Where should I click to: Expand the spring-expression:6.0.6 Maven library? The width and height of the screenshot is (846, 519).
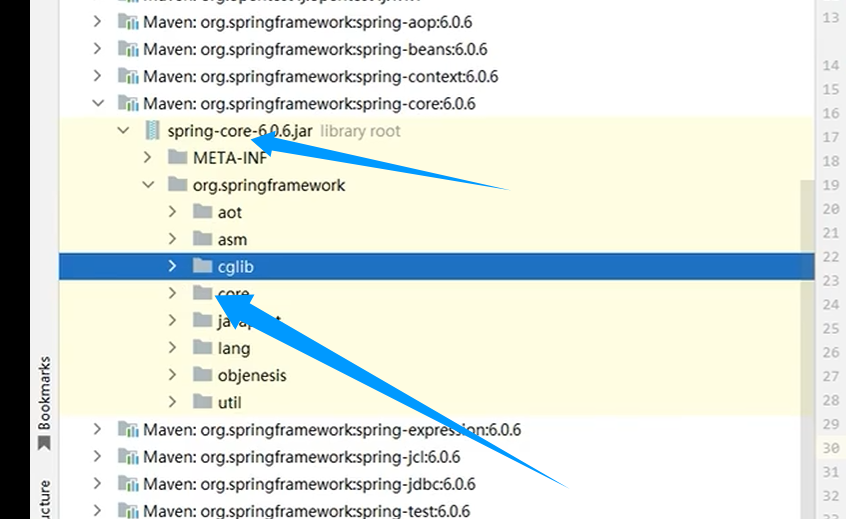(x=97, y=429)
